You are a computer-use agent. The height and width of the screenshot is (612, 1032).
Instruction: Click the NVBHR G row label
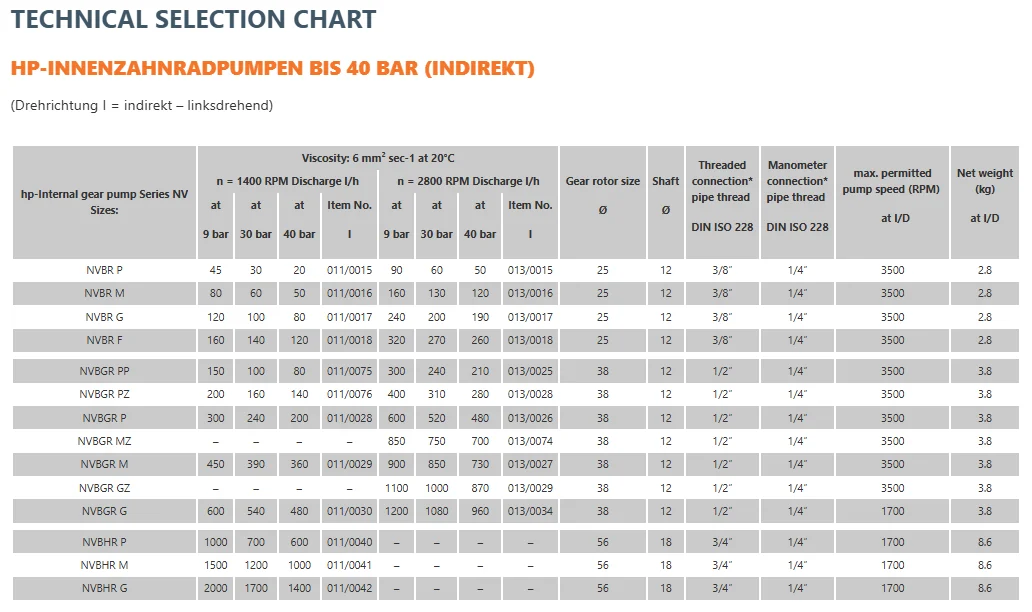[x=104, y=588]
